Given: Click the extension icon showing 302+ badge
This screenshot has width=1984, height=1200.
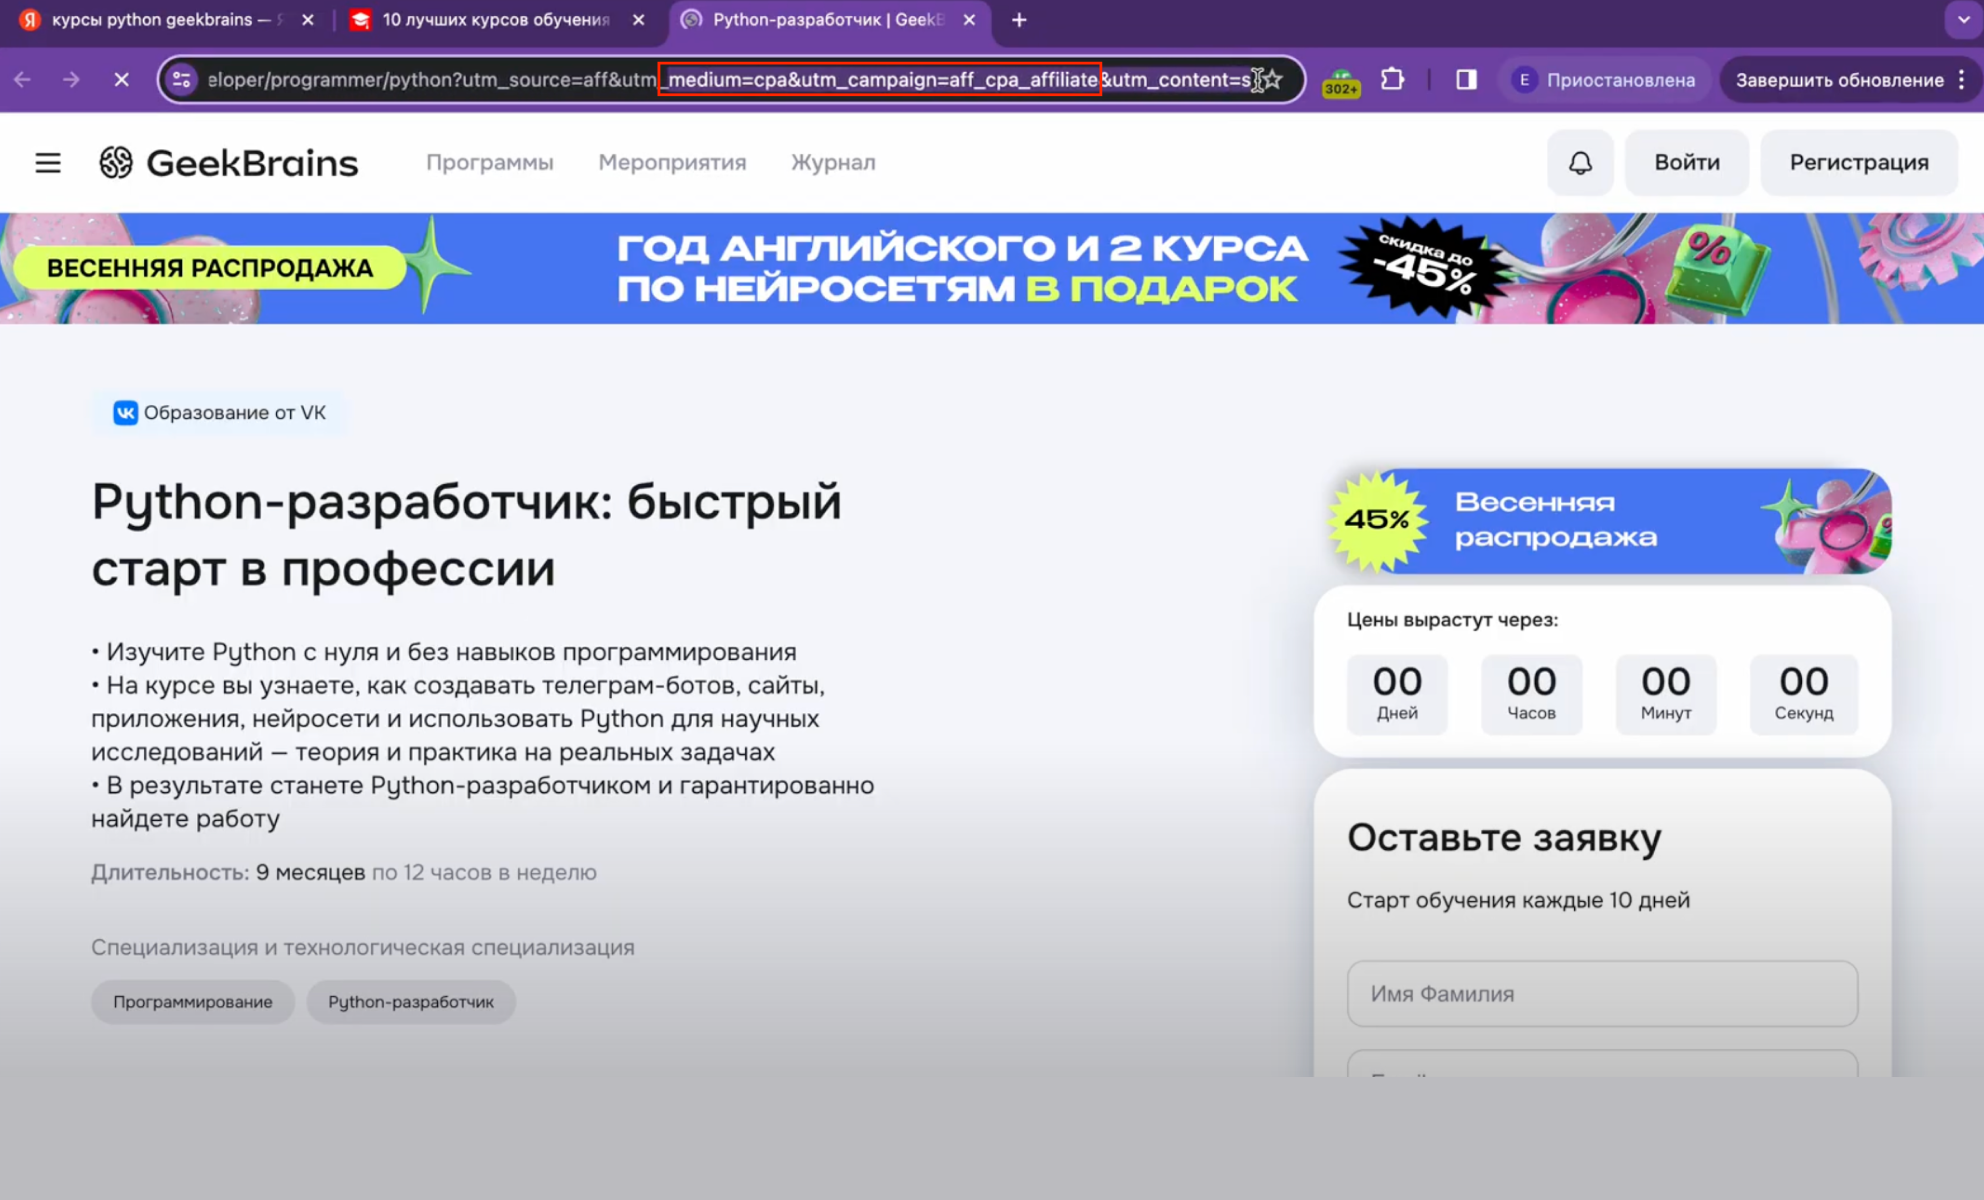Looking at the screenshot, I should tap(1340, 80).
